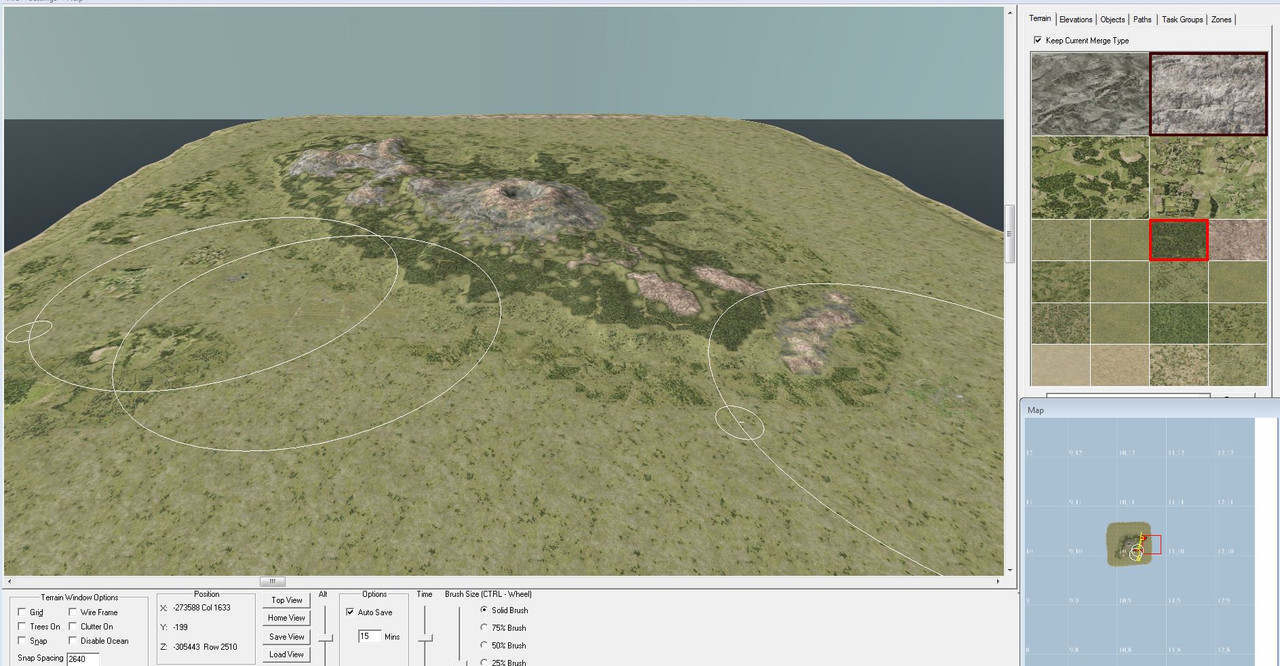The image size is (1280, 666).
Task: Choose the 50% Brush option
Action: tap(485, 645)
